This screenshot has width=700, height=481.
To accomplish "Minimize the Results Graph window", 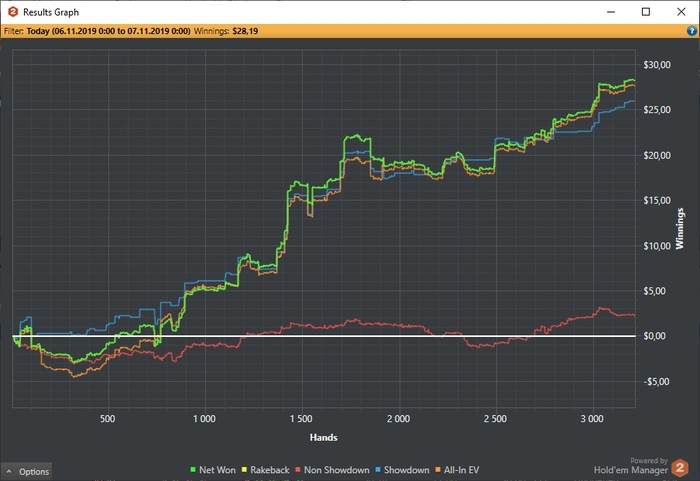I will [611, 12].
